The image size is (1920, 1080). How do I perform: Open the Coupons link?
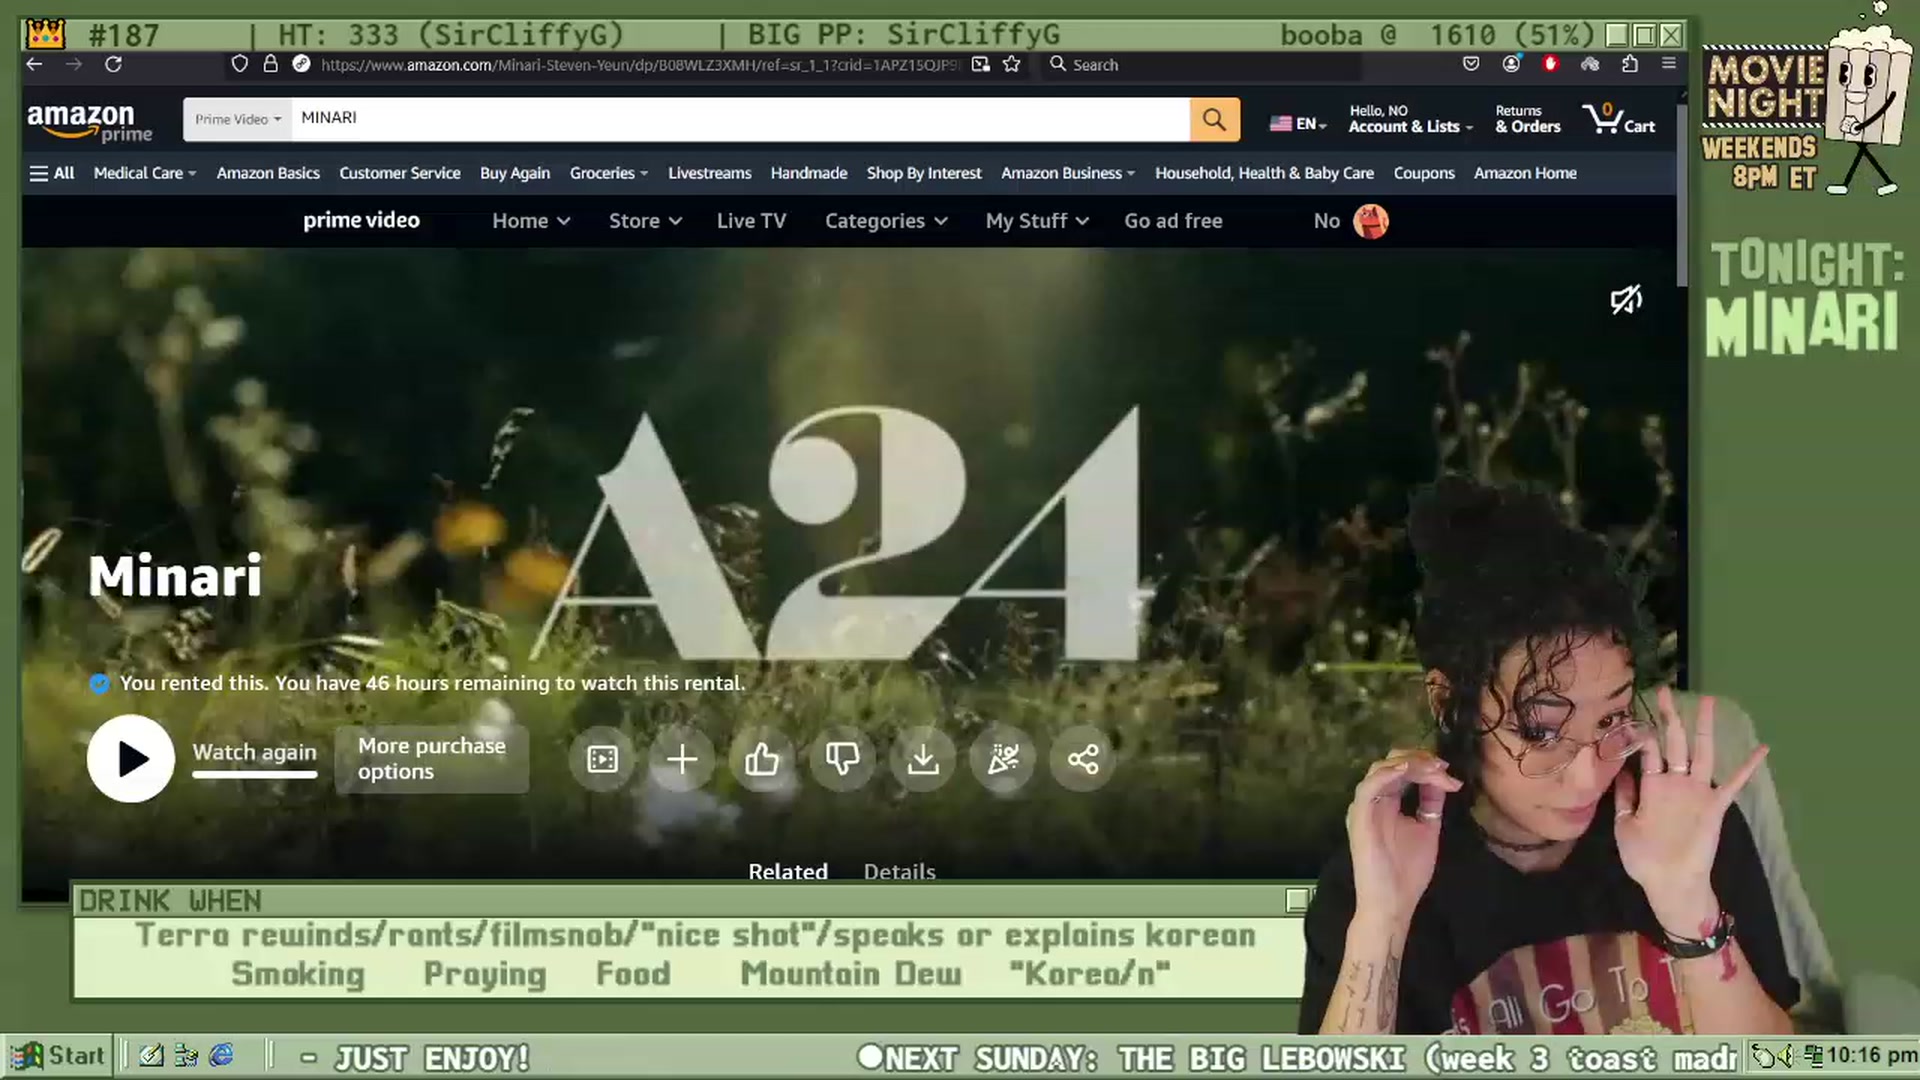(x=1424, y=173)
